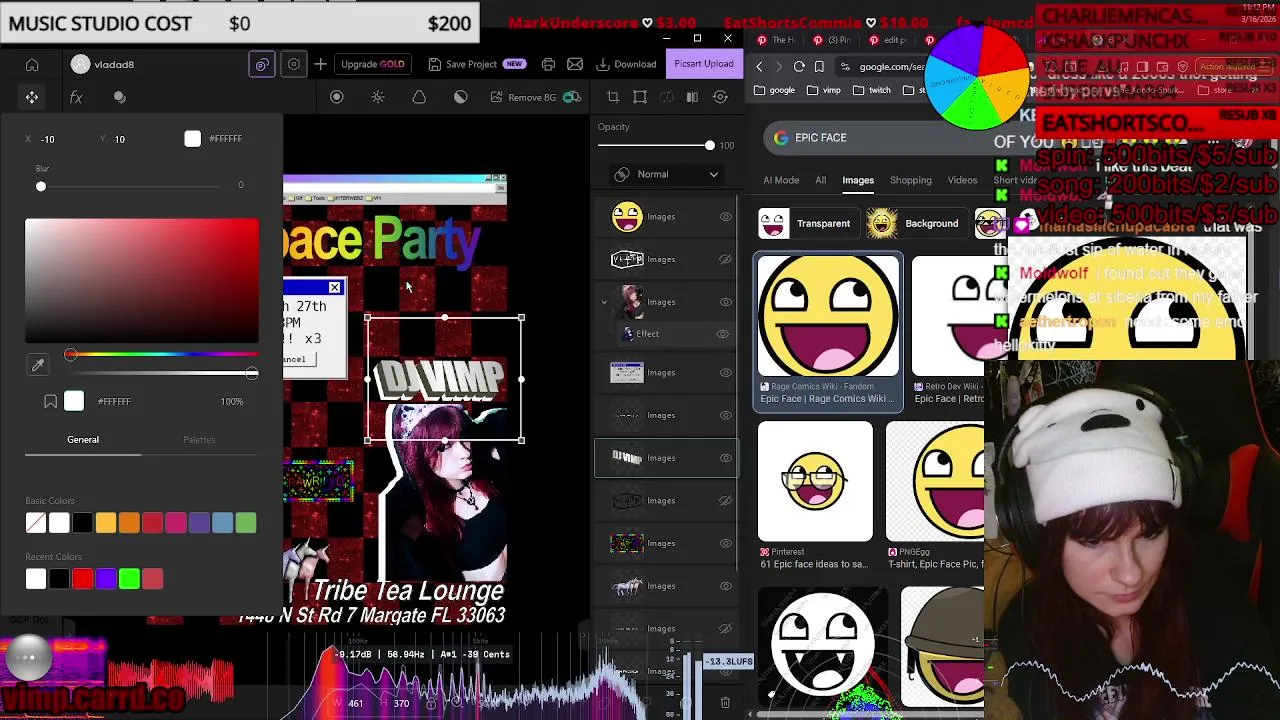Select the shape mask icon

coord(419,97)
